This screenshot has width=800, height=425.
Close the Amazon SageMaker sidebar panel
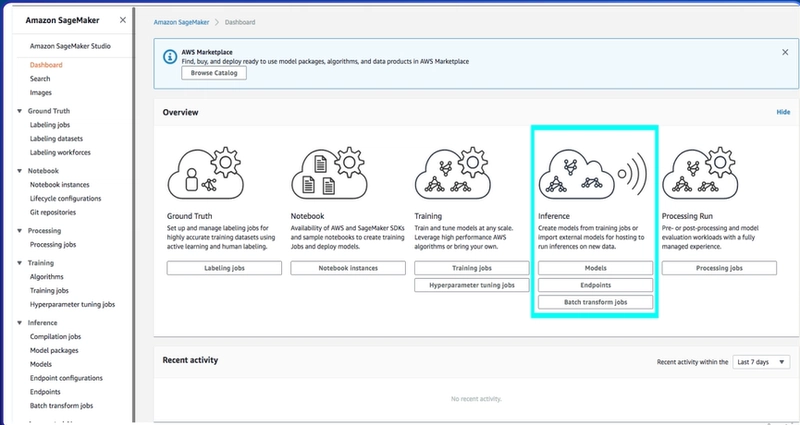click(122, 20)
